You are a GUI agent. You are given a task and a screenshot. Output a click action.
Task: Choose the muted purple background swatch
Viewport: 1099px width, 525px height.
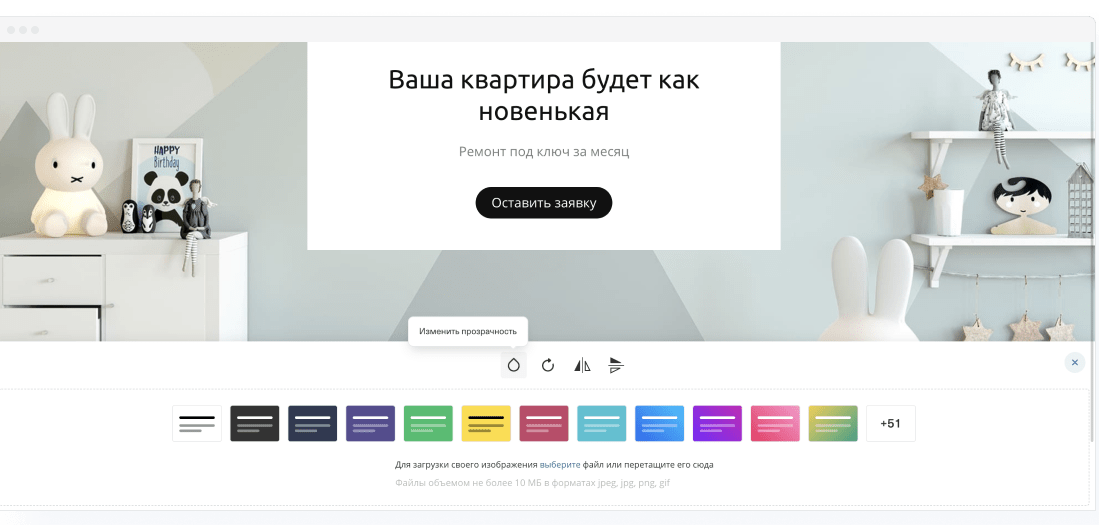371,423
